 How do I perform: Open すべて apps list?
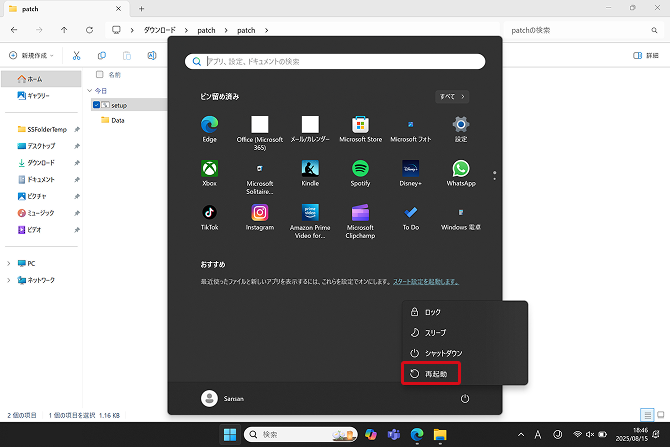[x=452, y=97]
